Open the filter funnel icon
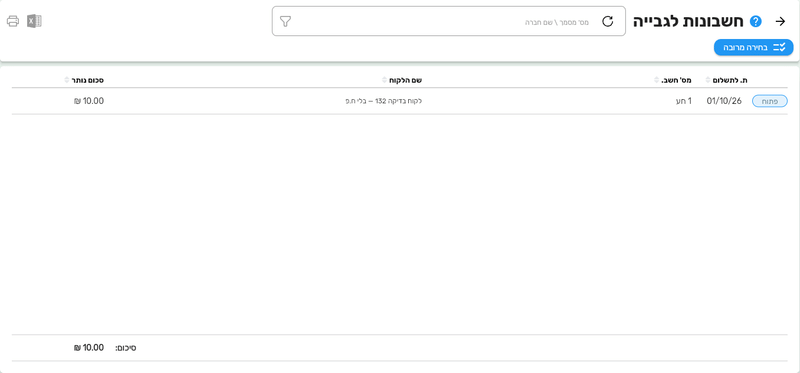The height and width of the screenshot is (373, 800). 286,21
